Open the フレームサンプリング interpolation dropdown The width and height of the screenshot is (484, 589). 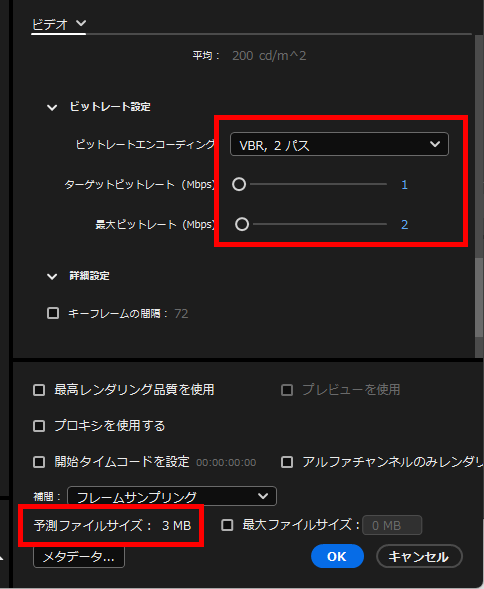tap(172, 496)
